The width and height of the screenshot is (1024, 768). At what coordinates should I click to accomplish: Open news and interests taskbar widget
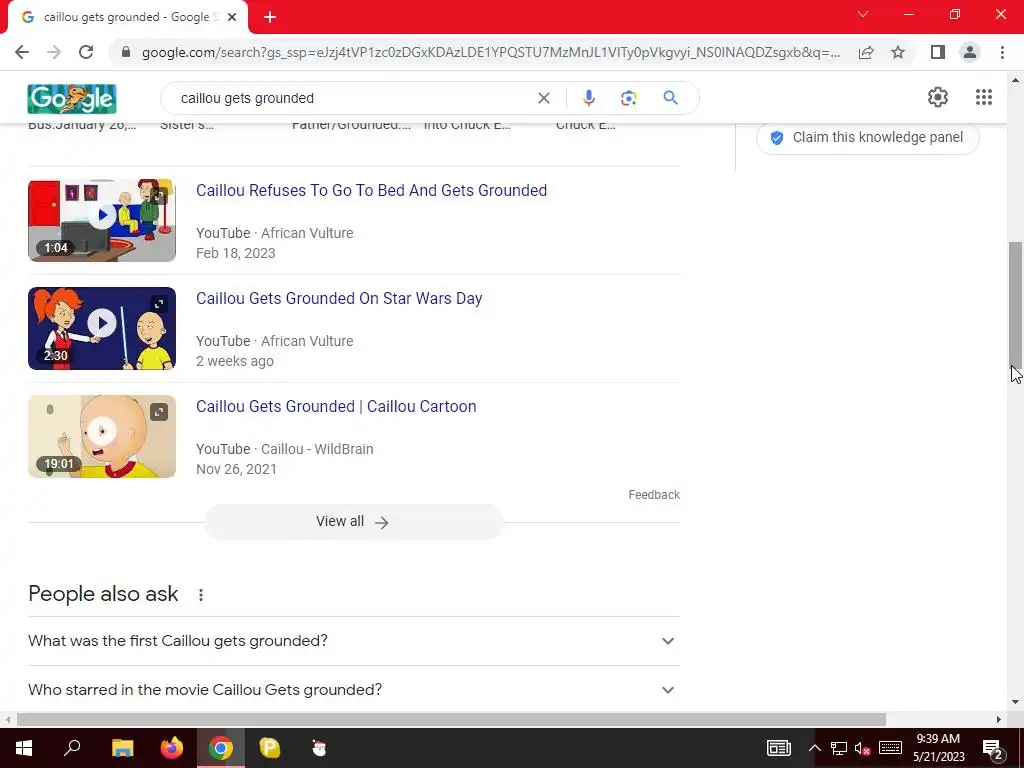tap(778, 748)
